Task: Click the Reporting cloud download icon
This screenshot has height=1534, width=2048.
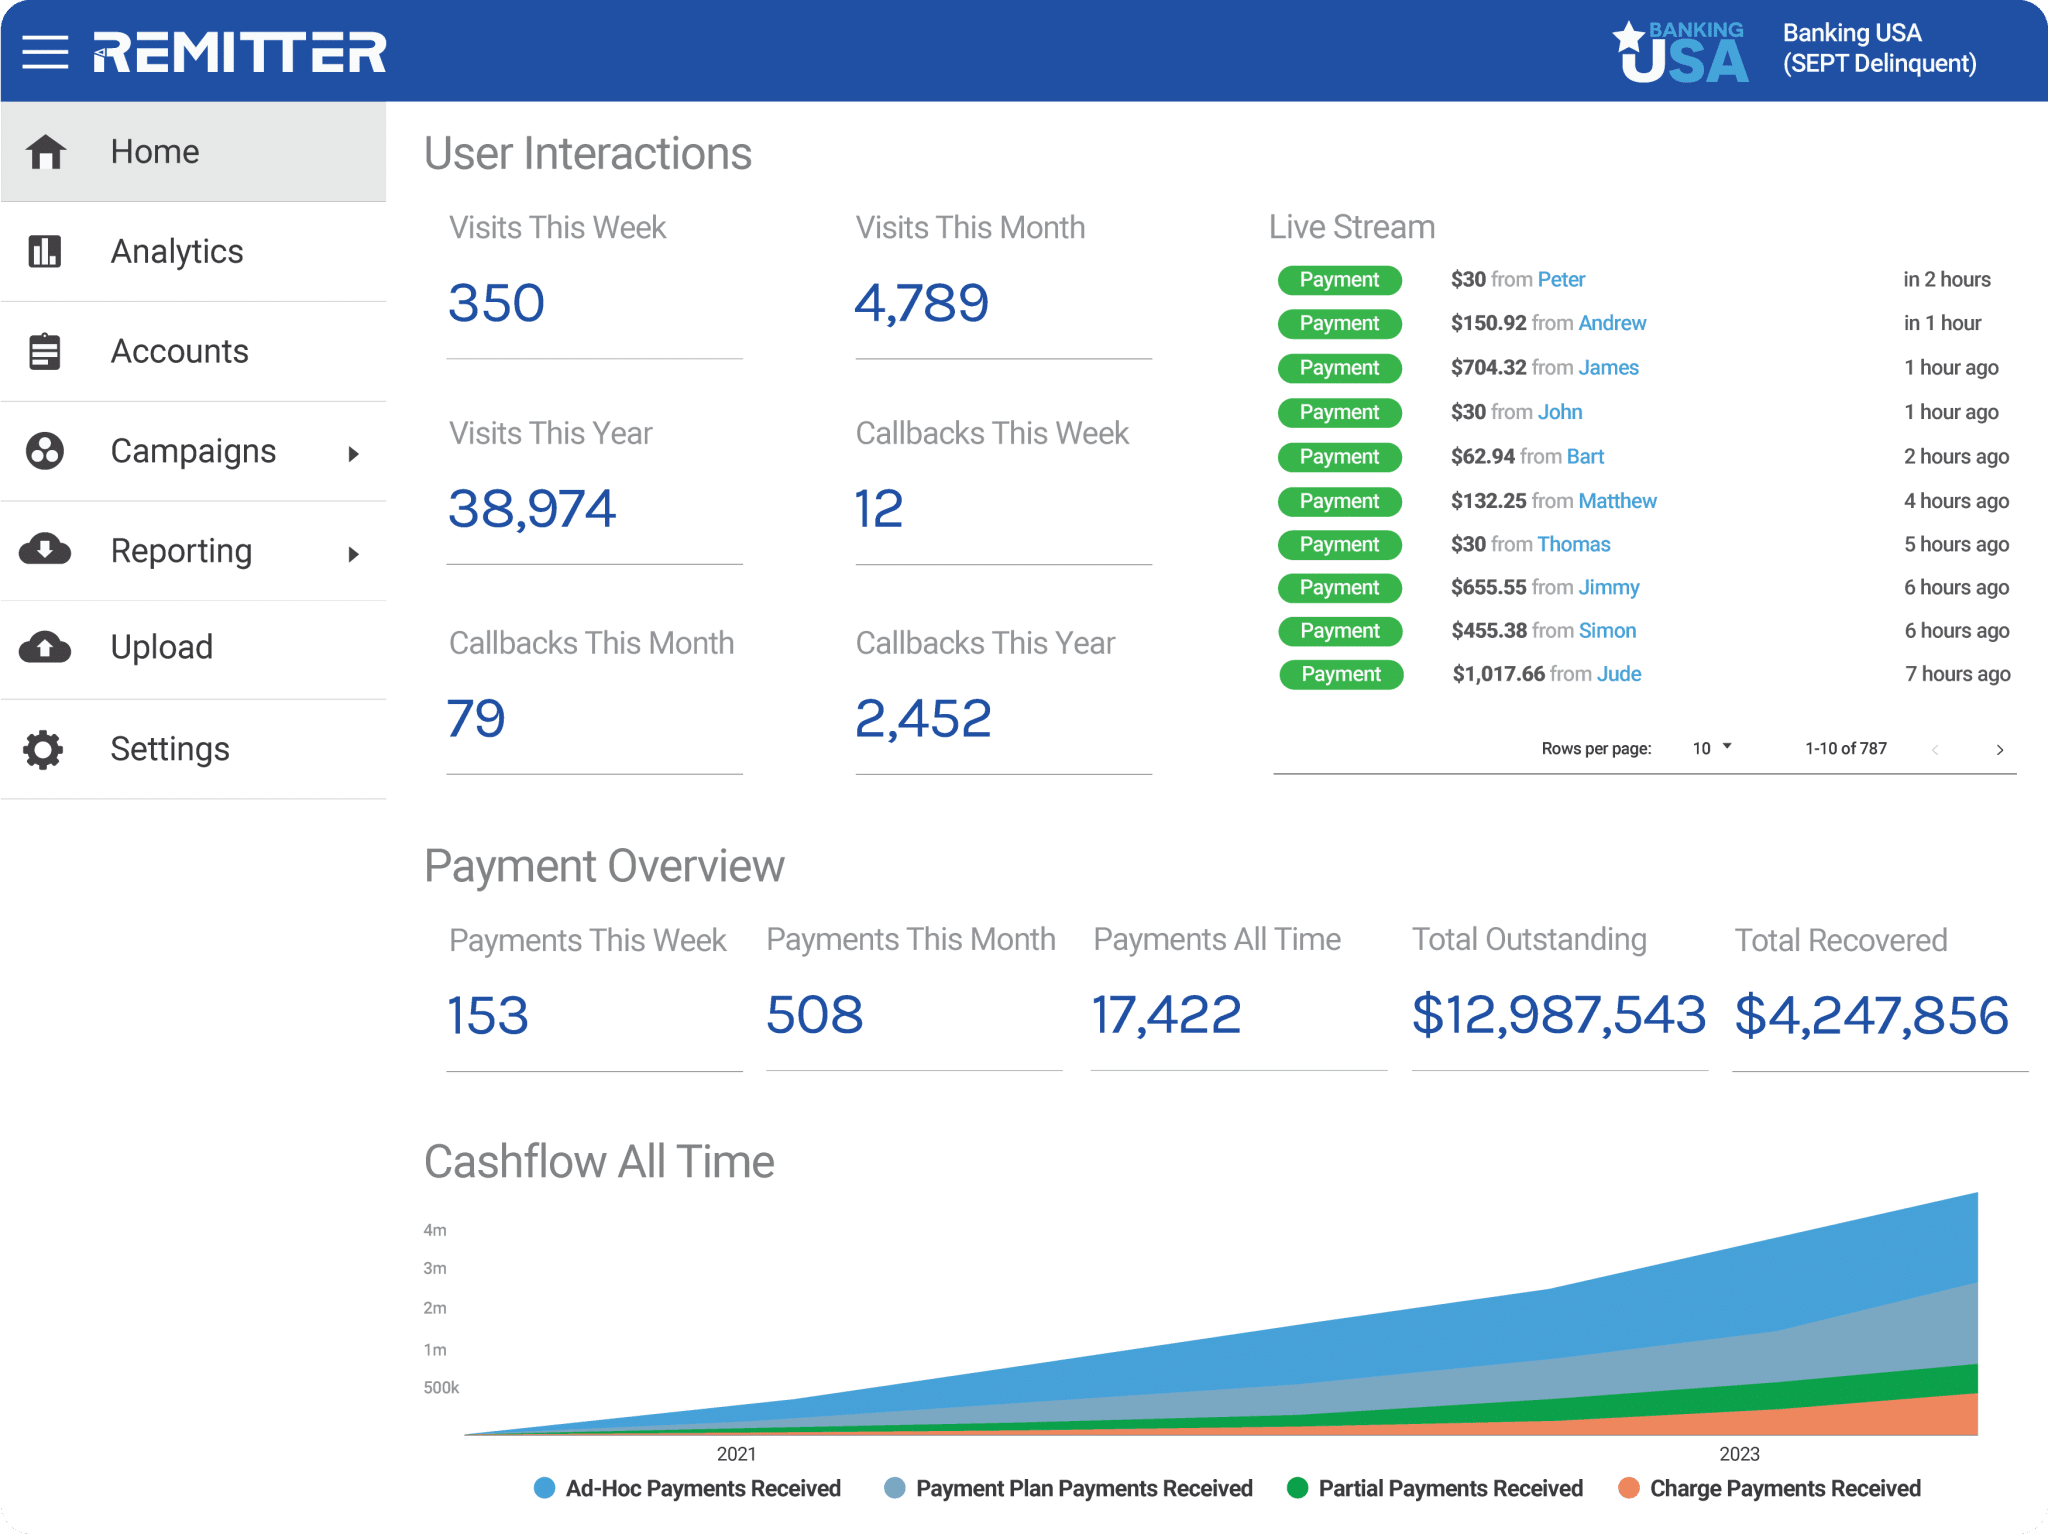Action: pyautogui.click(x=45, y=550)
